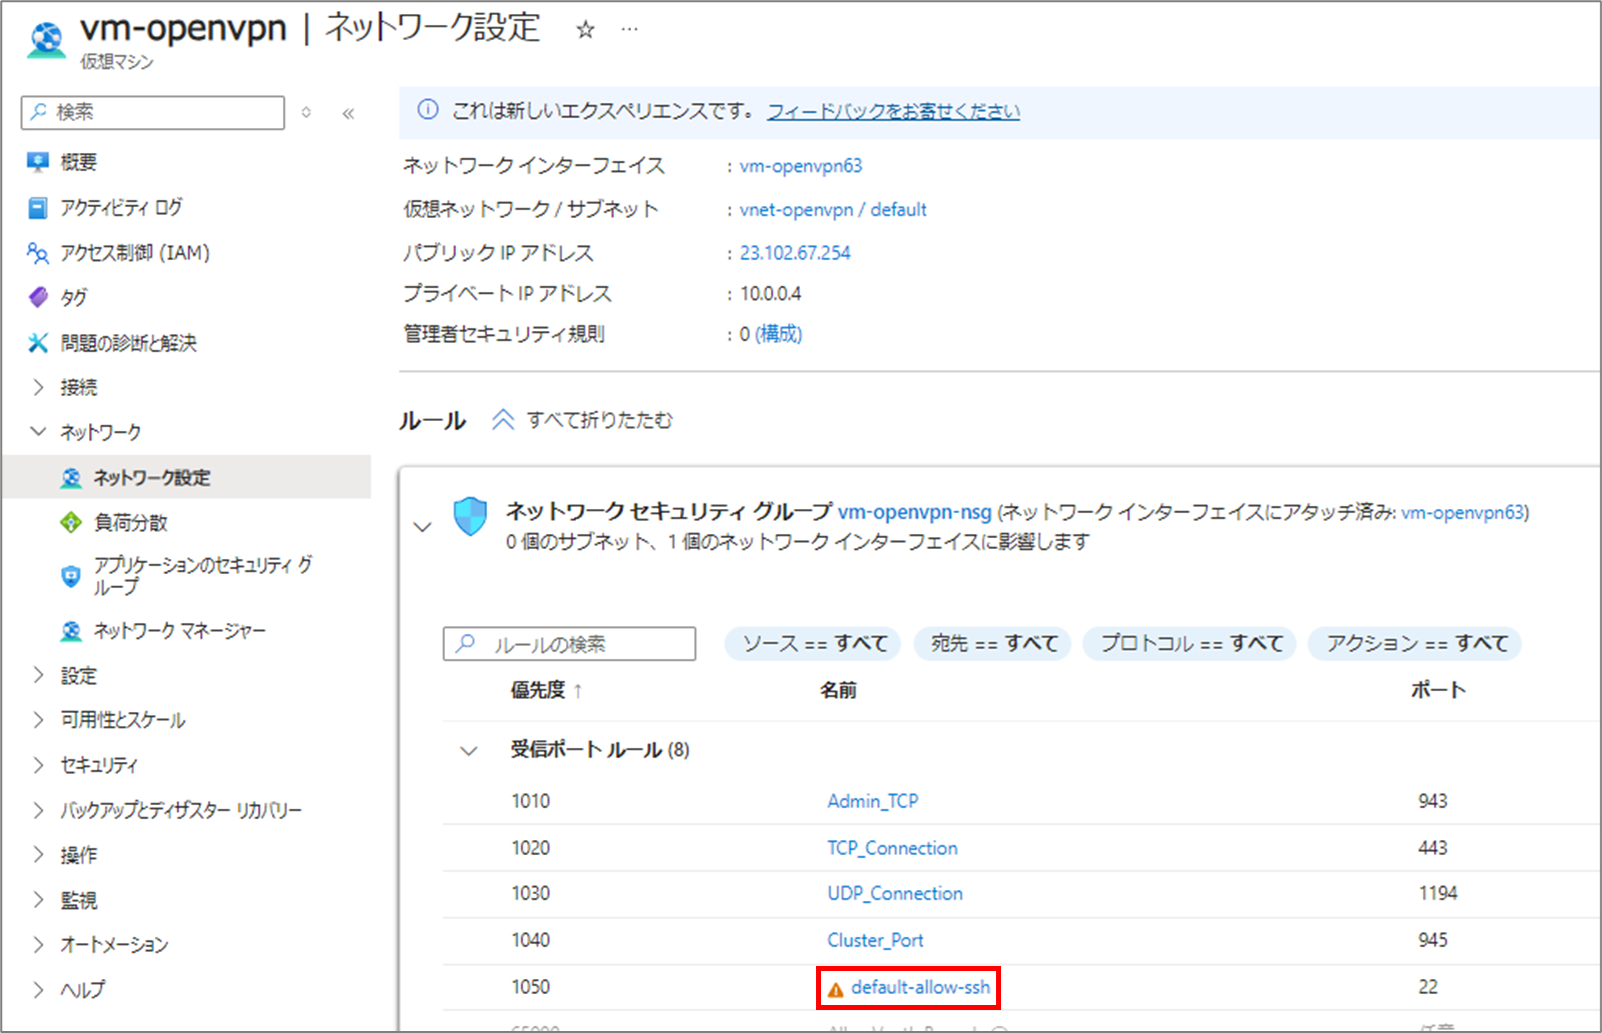Open public IP 23.102.67.254 link
Image resolution: width=1602 pixels, height=1033 pixels.
coord(795,253)
